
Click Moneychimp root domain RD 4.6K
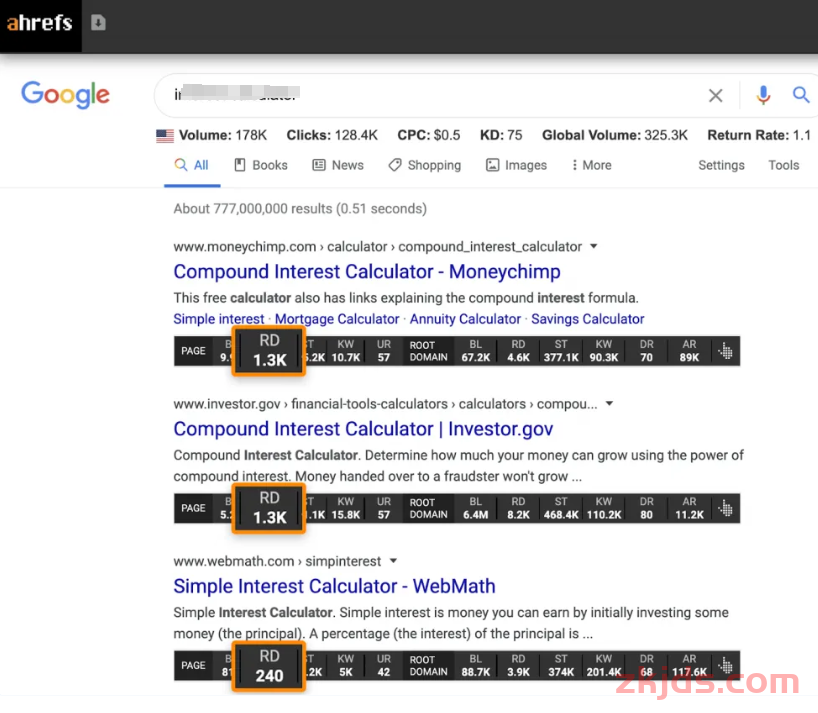(x=519, y=357)
